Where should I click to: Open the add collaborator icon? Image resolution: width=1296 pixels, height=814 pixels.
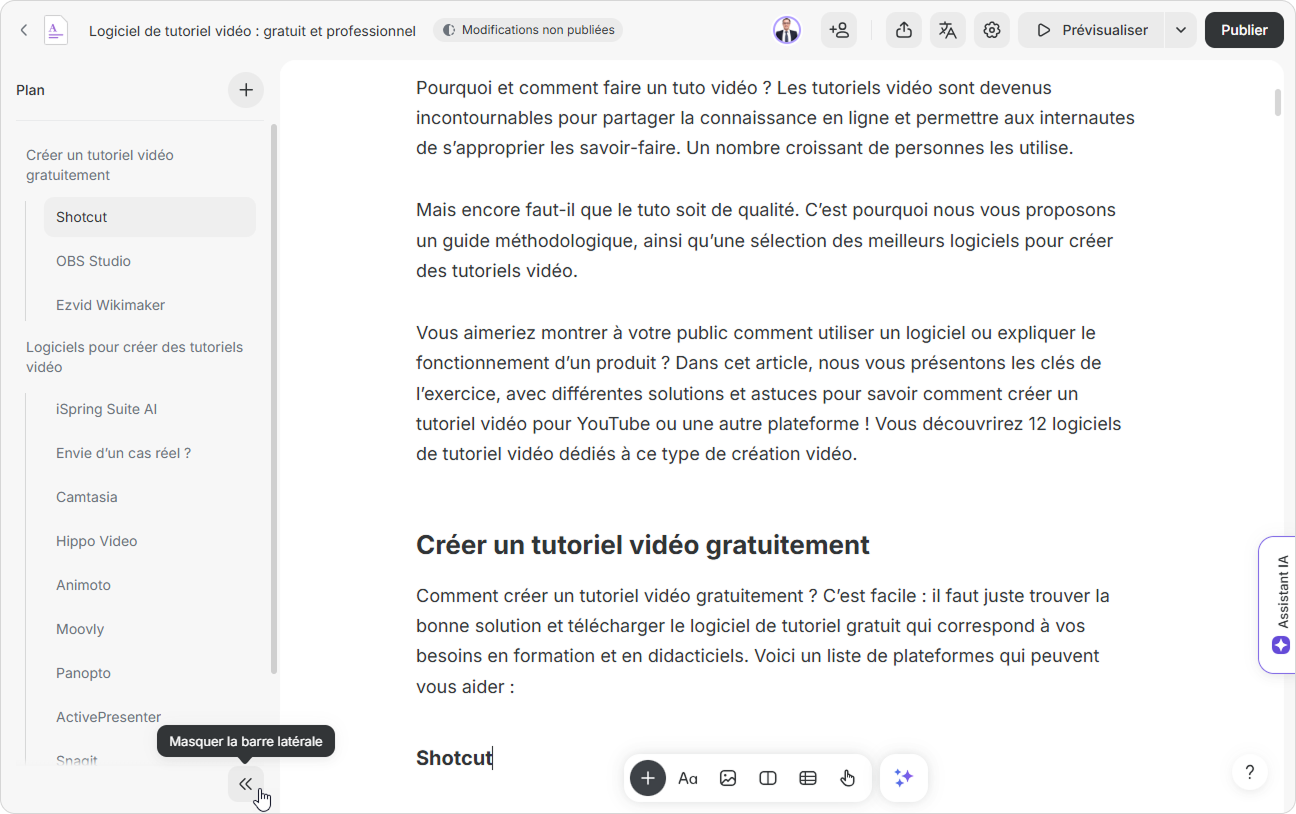[x=839, y=30]
